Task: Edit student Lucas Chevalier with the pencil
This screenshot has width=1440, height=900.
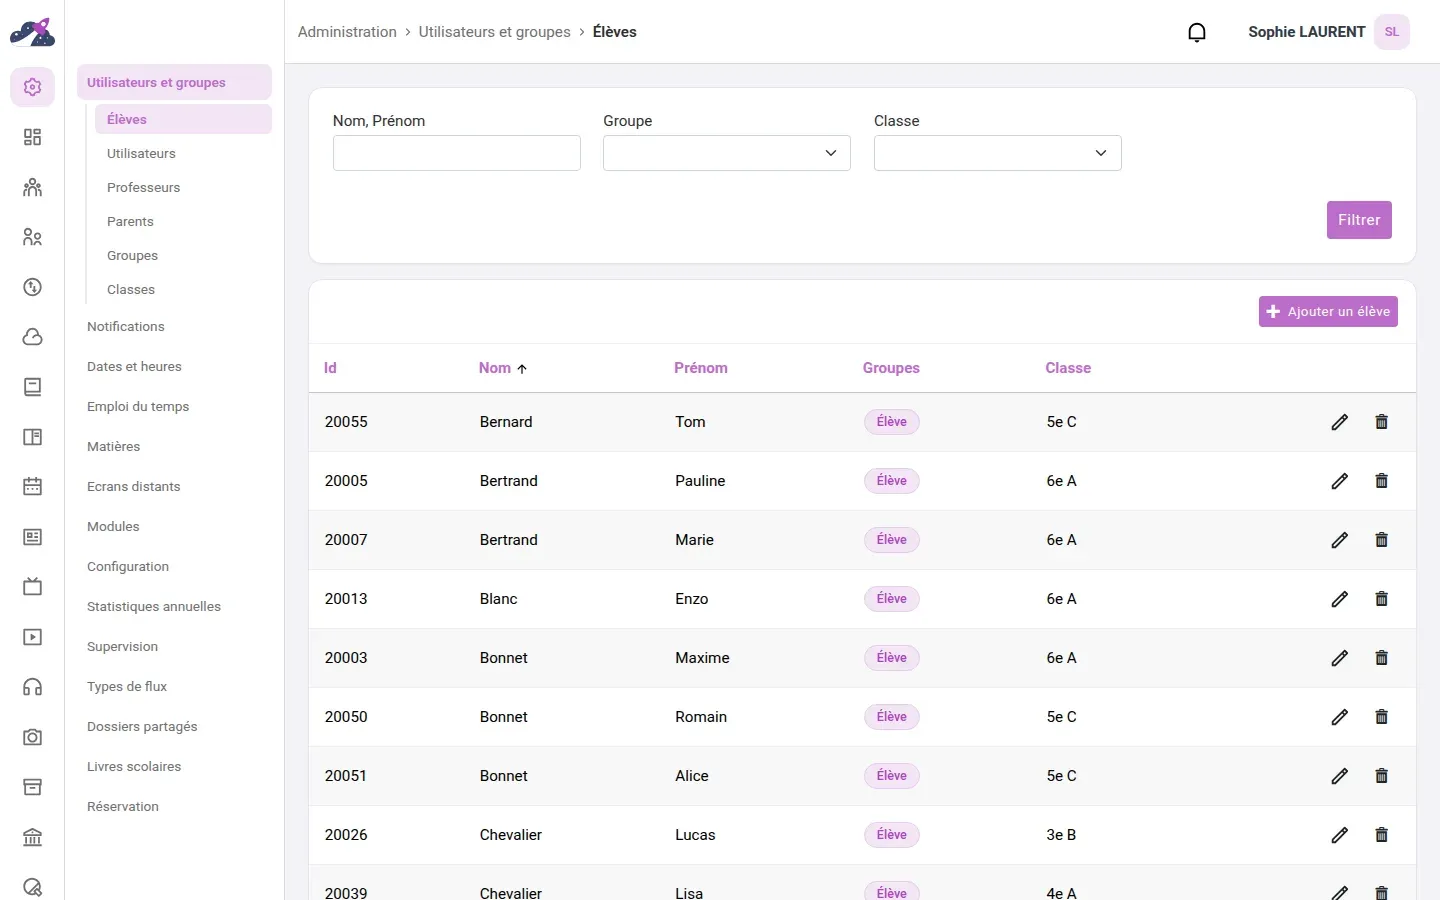Action: point(1340,835)
